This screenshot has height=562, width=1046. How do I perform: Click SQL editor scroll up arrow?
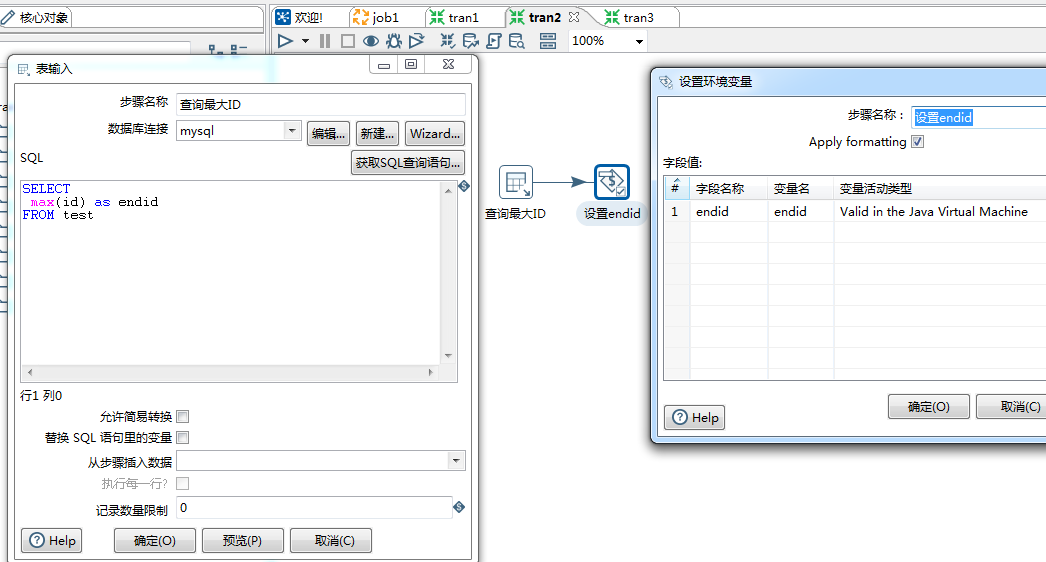pyautogui.click(x=448, y=191)
